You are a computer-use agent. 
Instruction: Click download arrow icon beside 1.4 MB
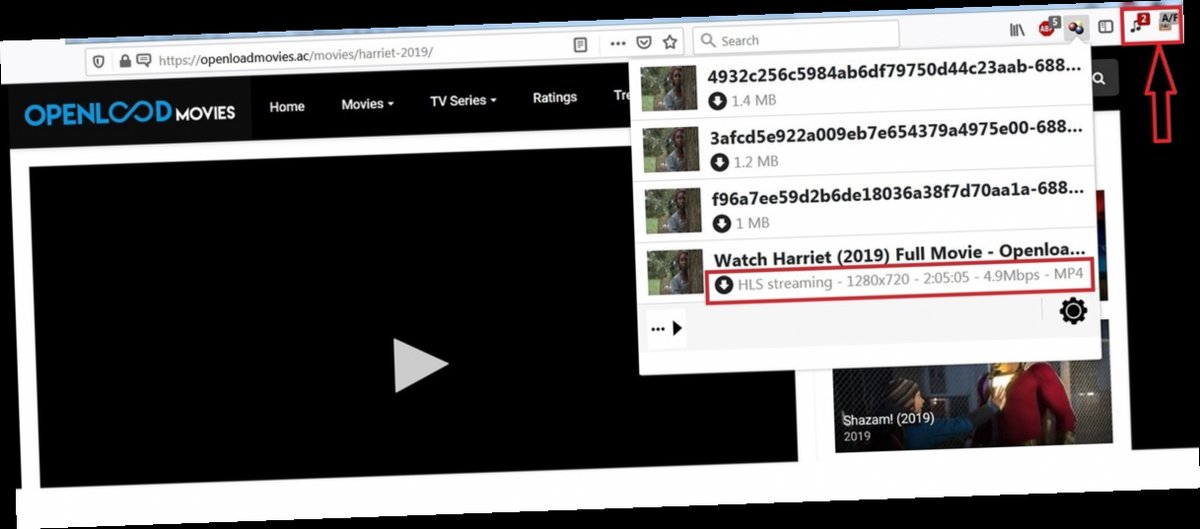pos(717,101)
